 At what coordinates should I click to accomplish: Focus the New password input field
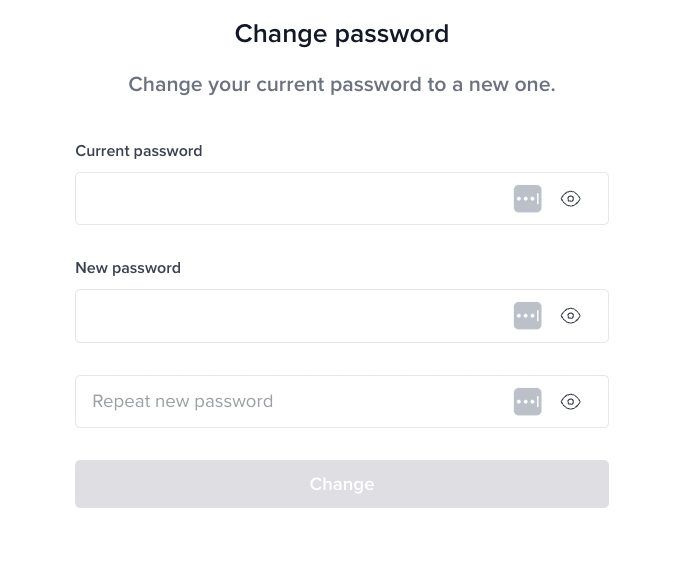pos(342,316)
